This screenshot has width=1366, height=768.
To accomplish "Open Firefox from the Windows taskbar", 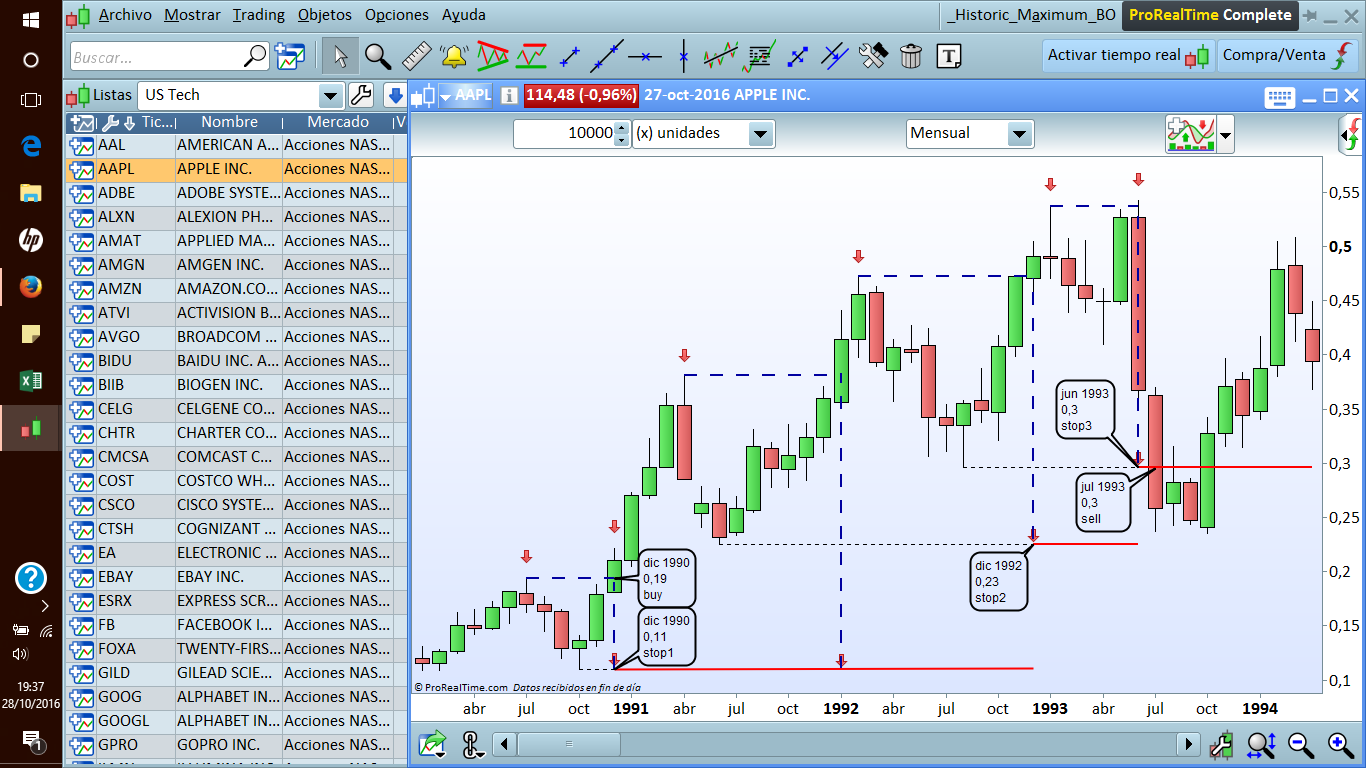I will (31, 286).
